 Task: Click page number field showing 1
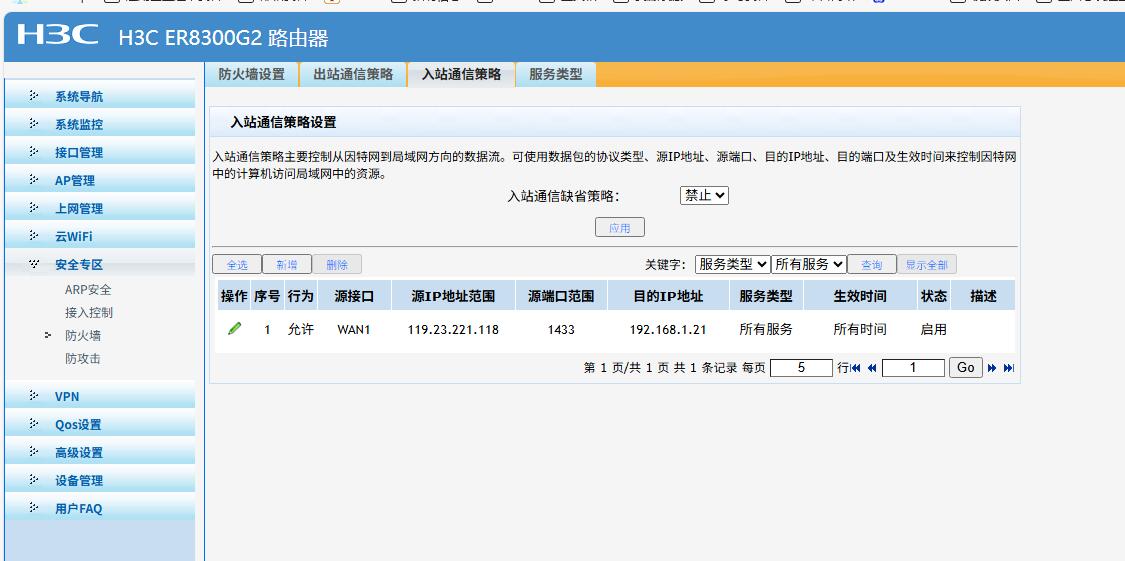(x=913, y=368)
